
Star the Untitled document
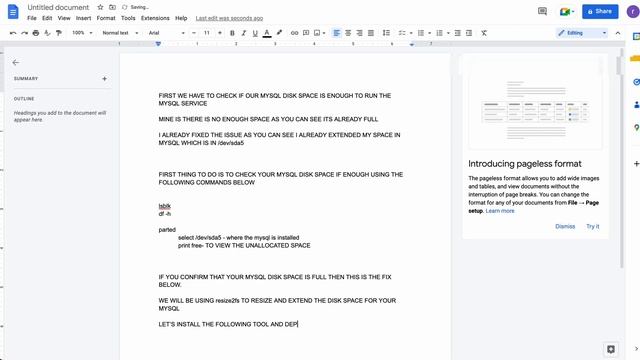pos(100,7)
